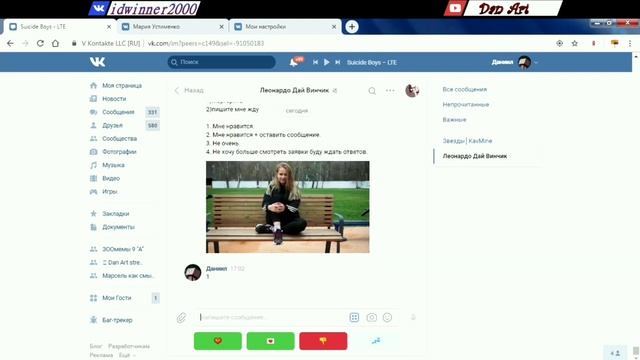Click the Музыка note icon

(x=93, y=165)
